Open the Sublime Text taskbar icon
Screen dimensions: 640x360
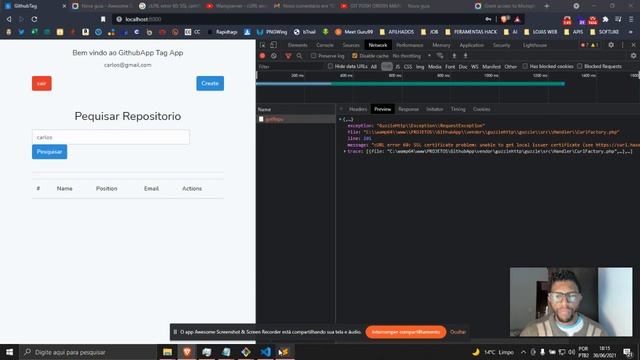pyautogui.click(x=284, y=352)
